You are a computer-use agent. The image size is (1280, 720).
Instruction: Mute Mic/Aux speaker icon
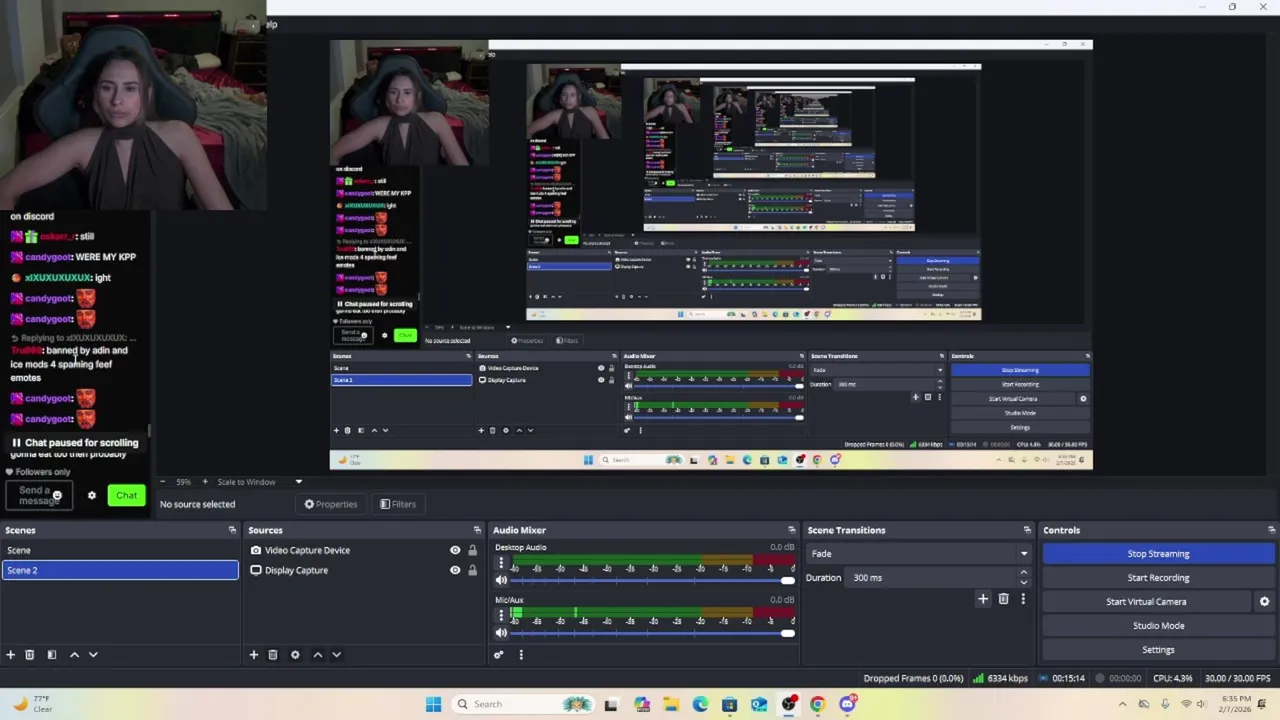pyautogui.click(x=501, y=633)
